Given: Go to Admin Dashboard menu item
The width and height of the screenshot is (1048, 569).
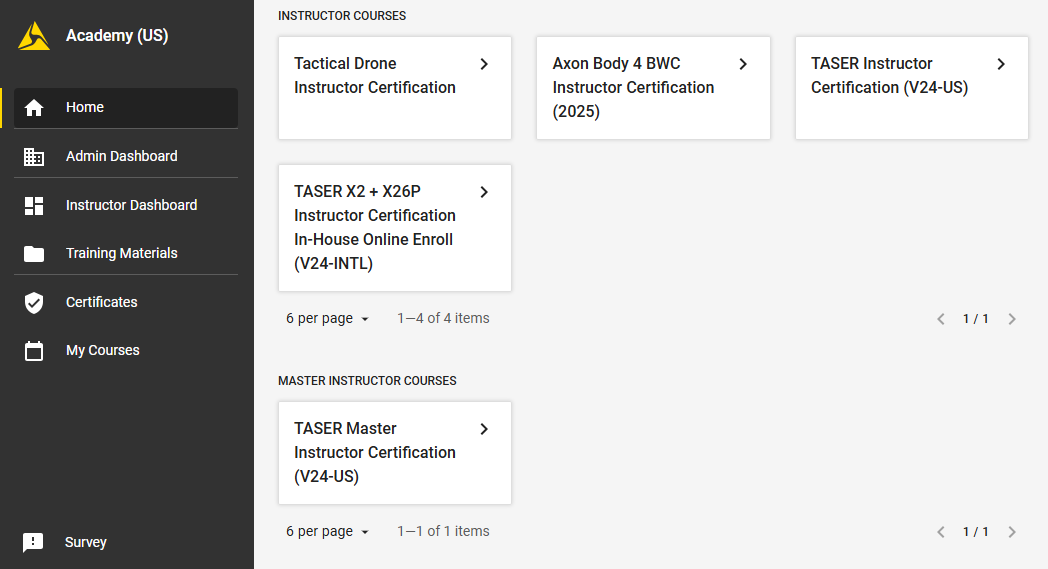Looking at the screenshot, I should [122, 157].
